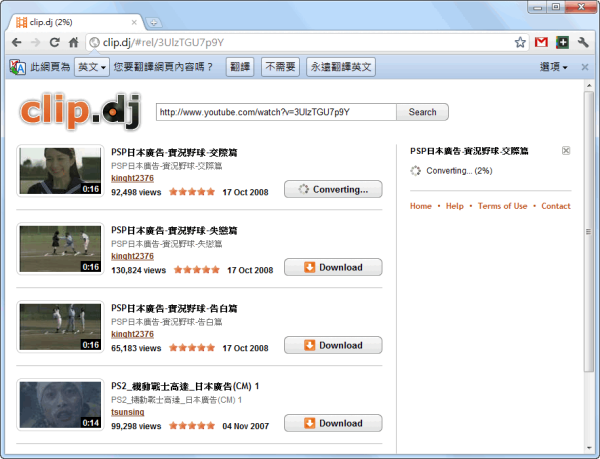600x459 pixels.
Task: Click the page vertical scrollbar thumb
Action: (x=589, y=231)
